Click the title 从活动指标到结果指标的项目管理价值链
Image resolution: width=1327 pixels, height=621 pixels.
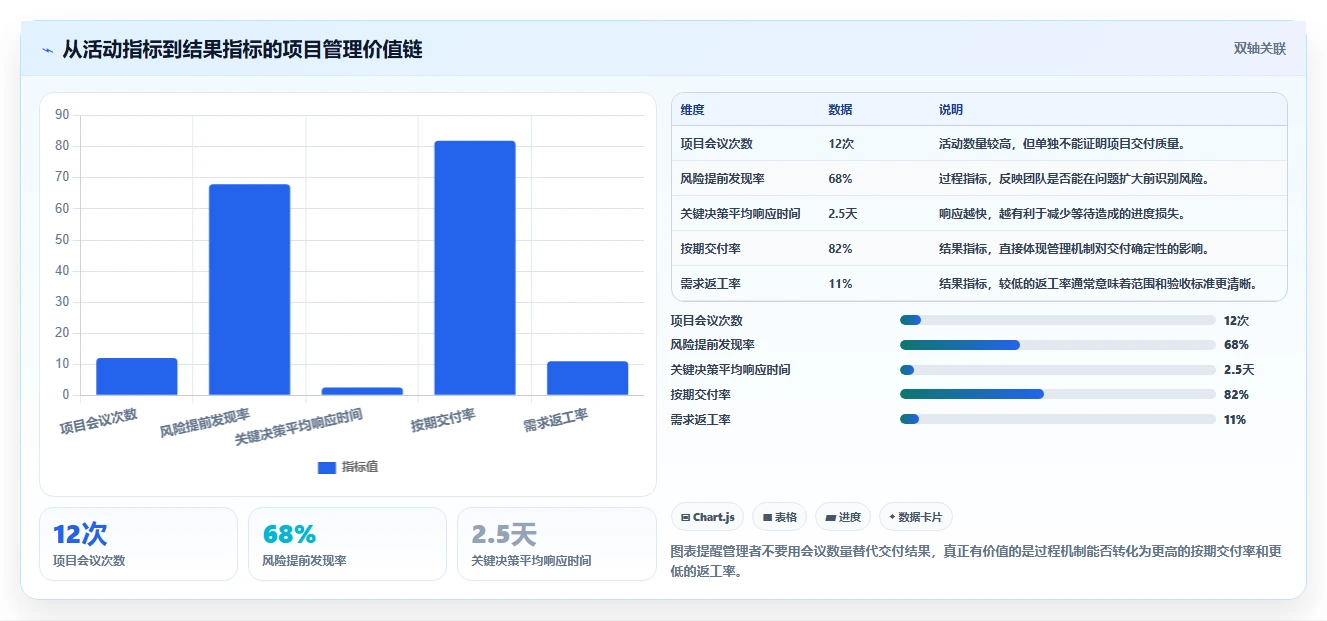[x=242, y=50]
